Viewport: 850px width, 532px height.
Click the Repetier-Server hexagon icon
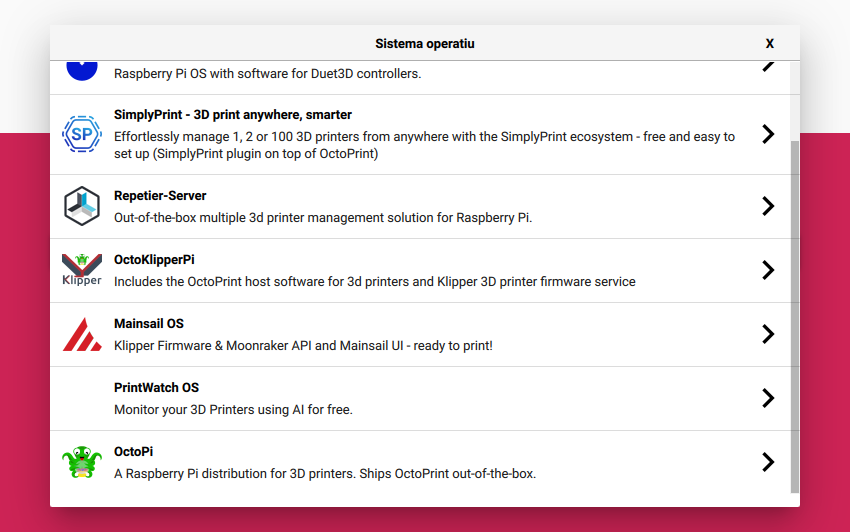point(82,206)
